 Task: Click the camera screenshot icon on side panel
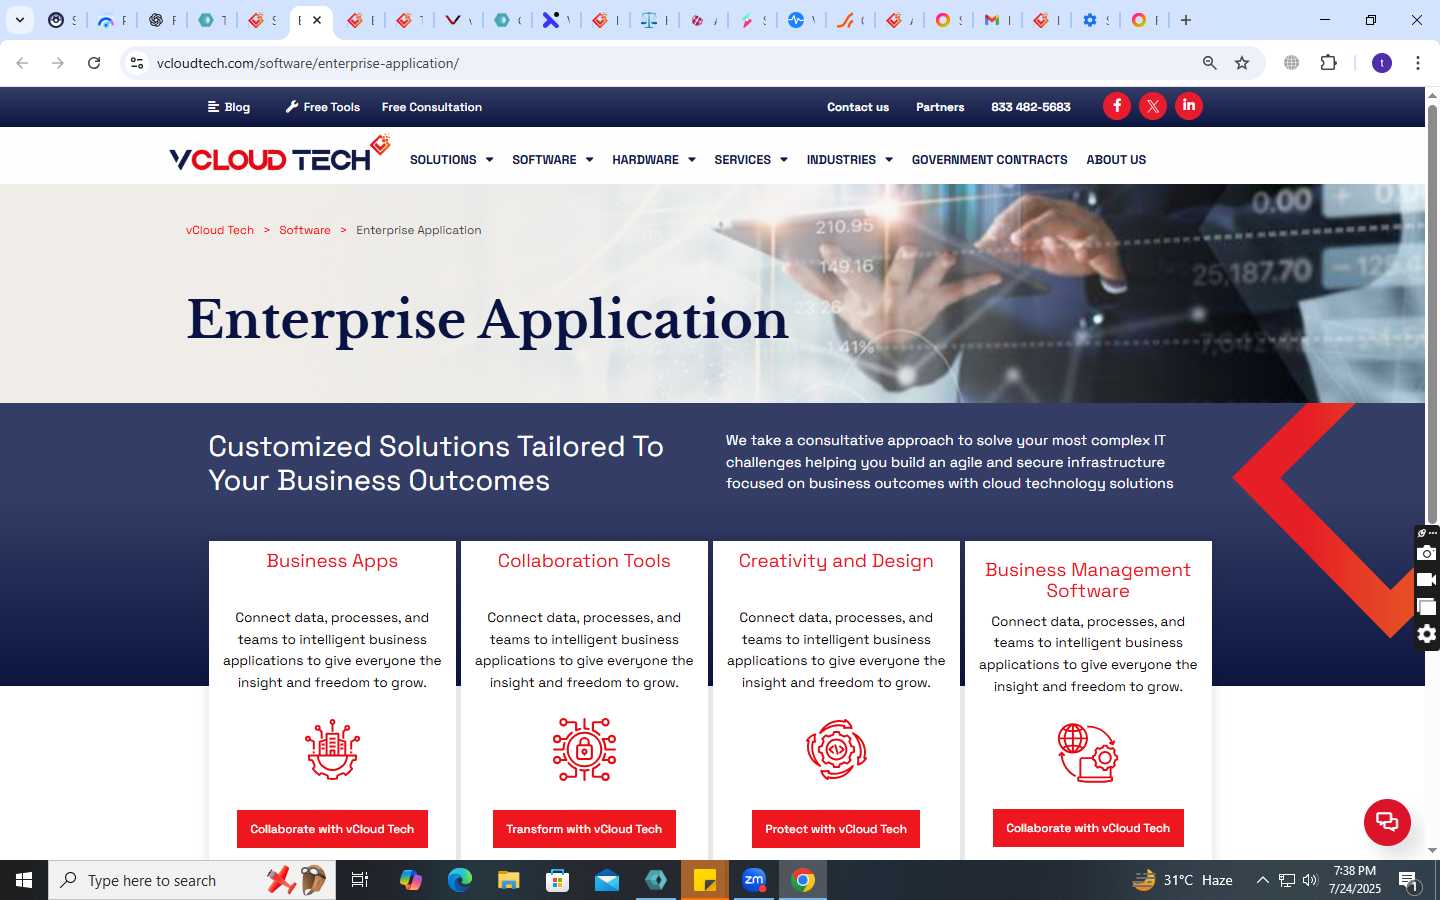pyautogui.click(x=1427, y=553)
